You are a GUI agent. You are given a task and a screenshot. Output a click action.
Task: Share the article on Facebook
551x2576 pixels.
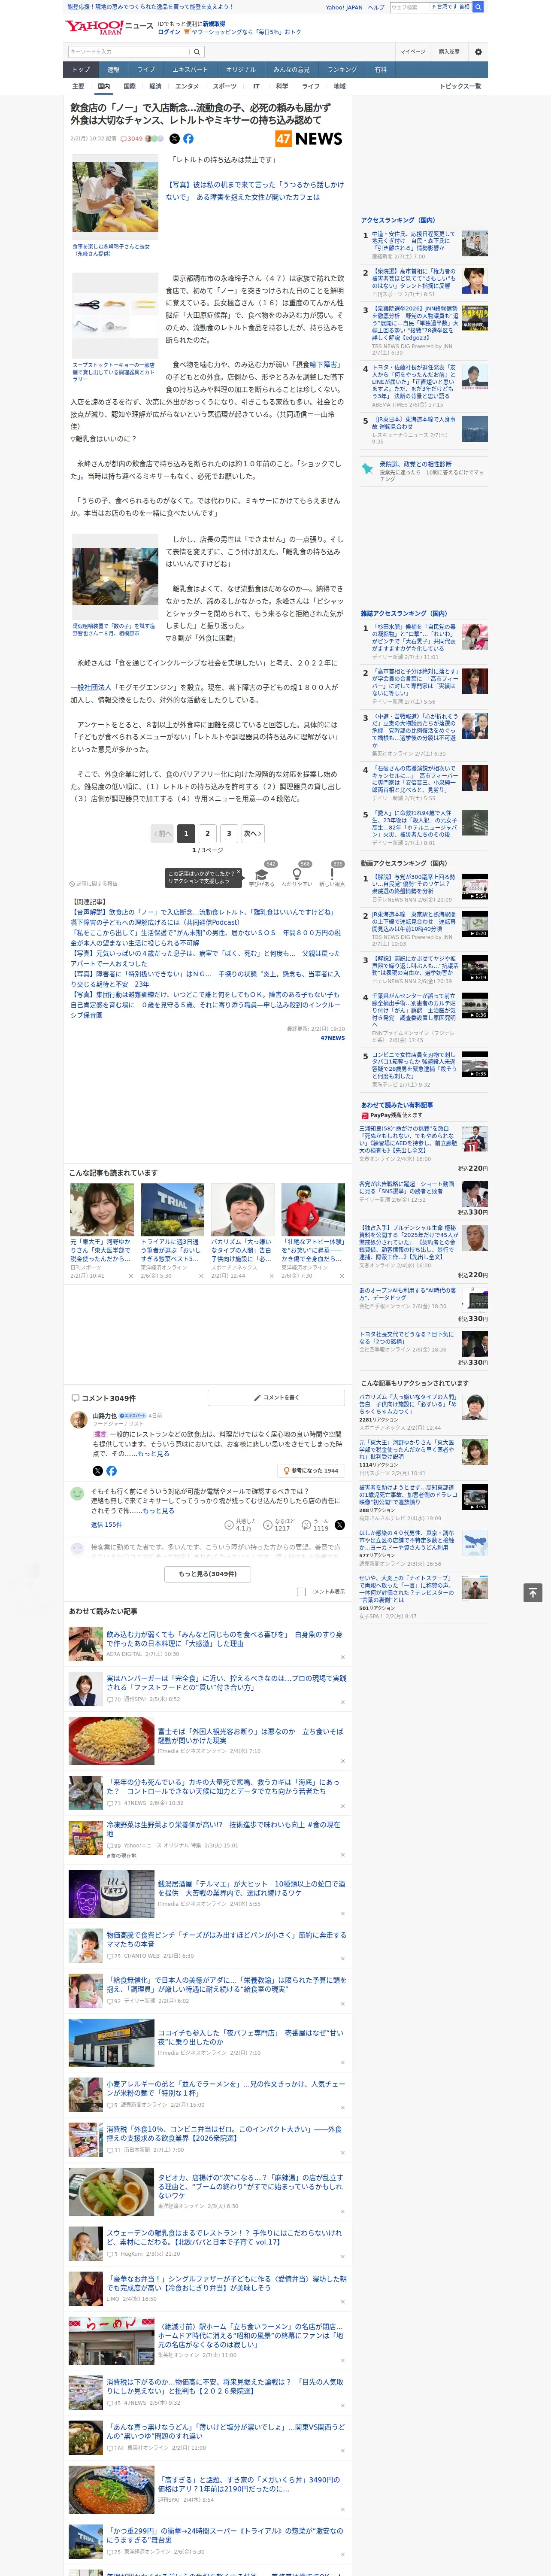[188, 139]
